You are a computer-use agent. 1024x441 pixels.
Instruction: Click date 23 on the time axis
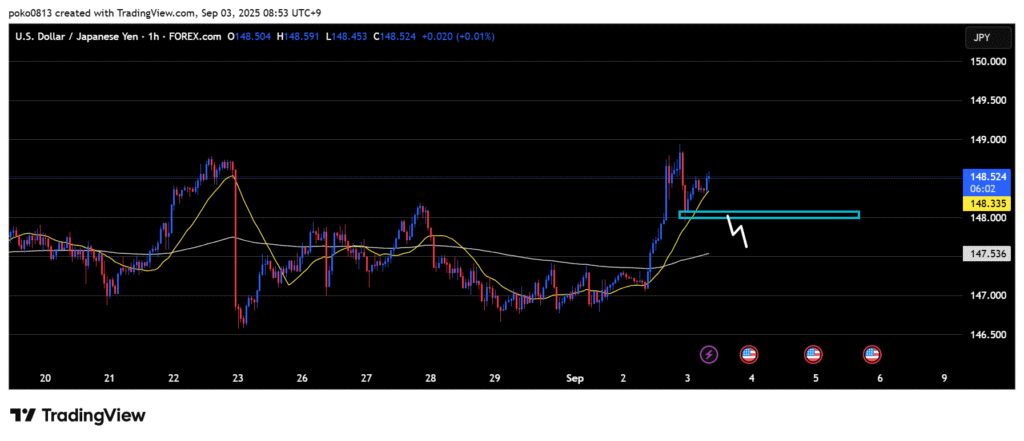[238, 378]
